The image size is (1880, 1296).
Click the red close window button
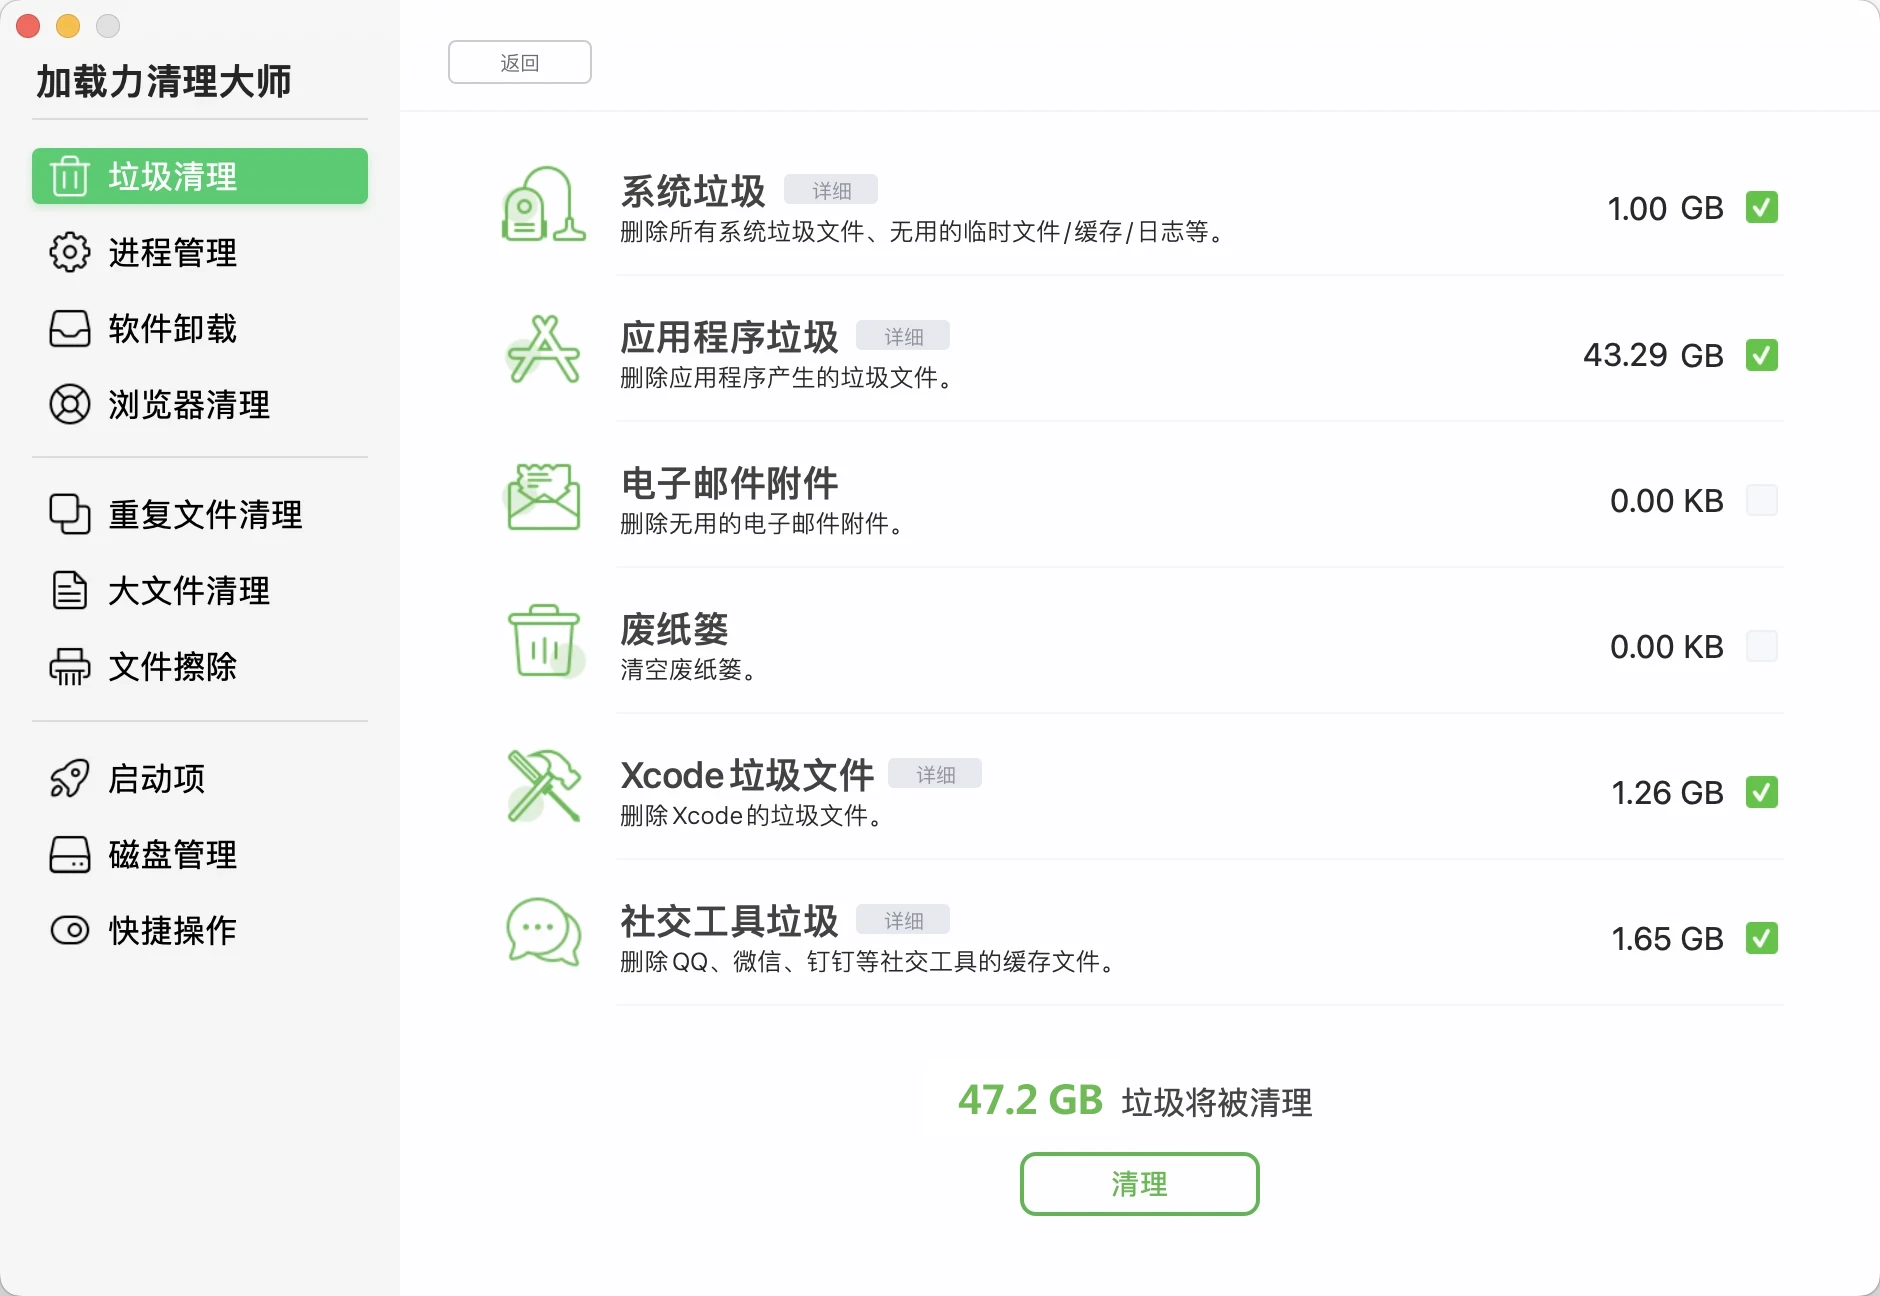[x=28, y=26]
